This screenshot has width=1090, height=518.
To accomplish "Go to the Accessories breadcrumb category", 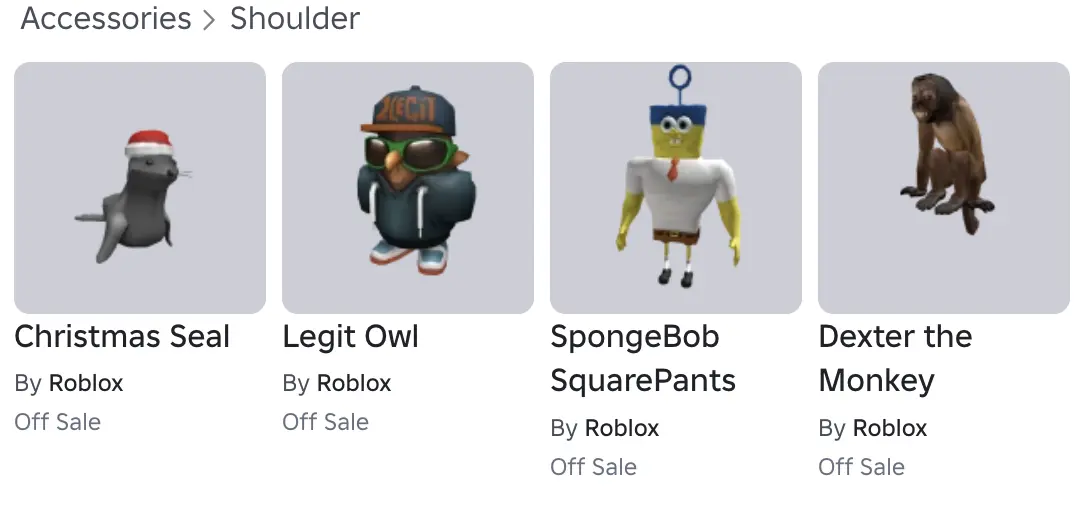I will point(106,18).
